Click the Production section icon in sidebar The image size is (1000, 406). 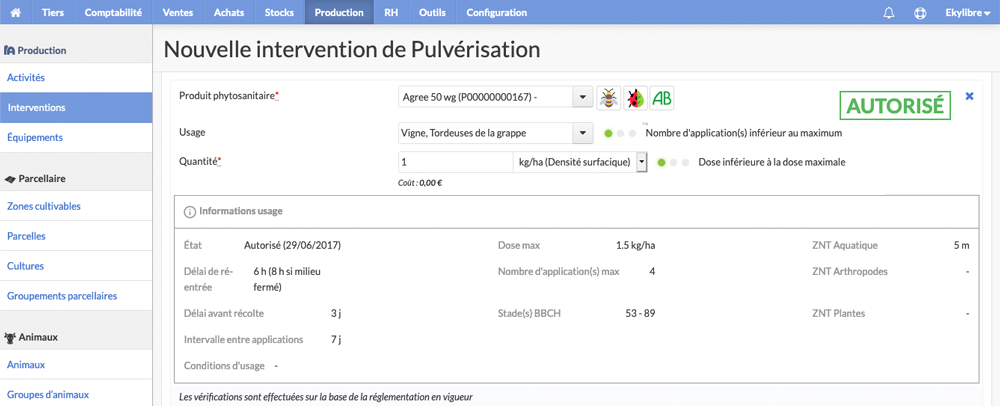pos(9,50)
